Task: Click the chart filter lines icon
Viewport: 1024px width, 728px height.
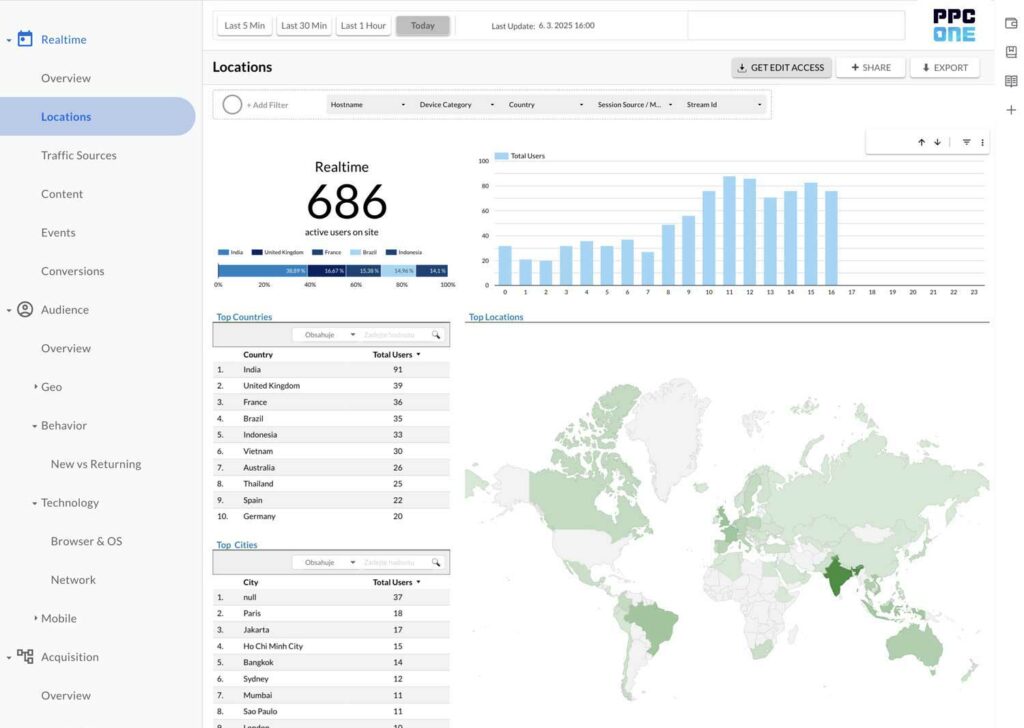Action: click(x=966, y=143)
